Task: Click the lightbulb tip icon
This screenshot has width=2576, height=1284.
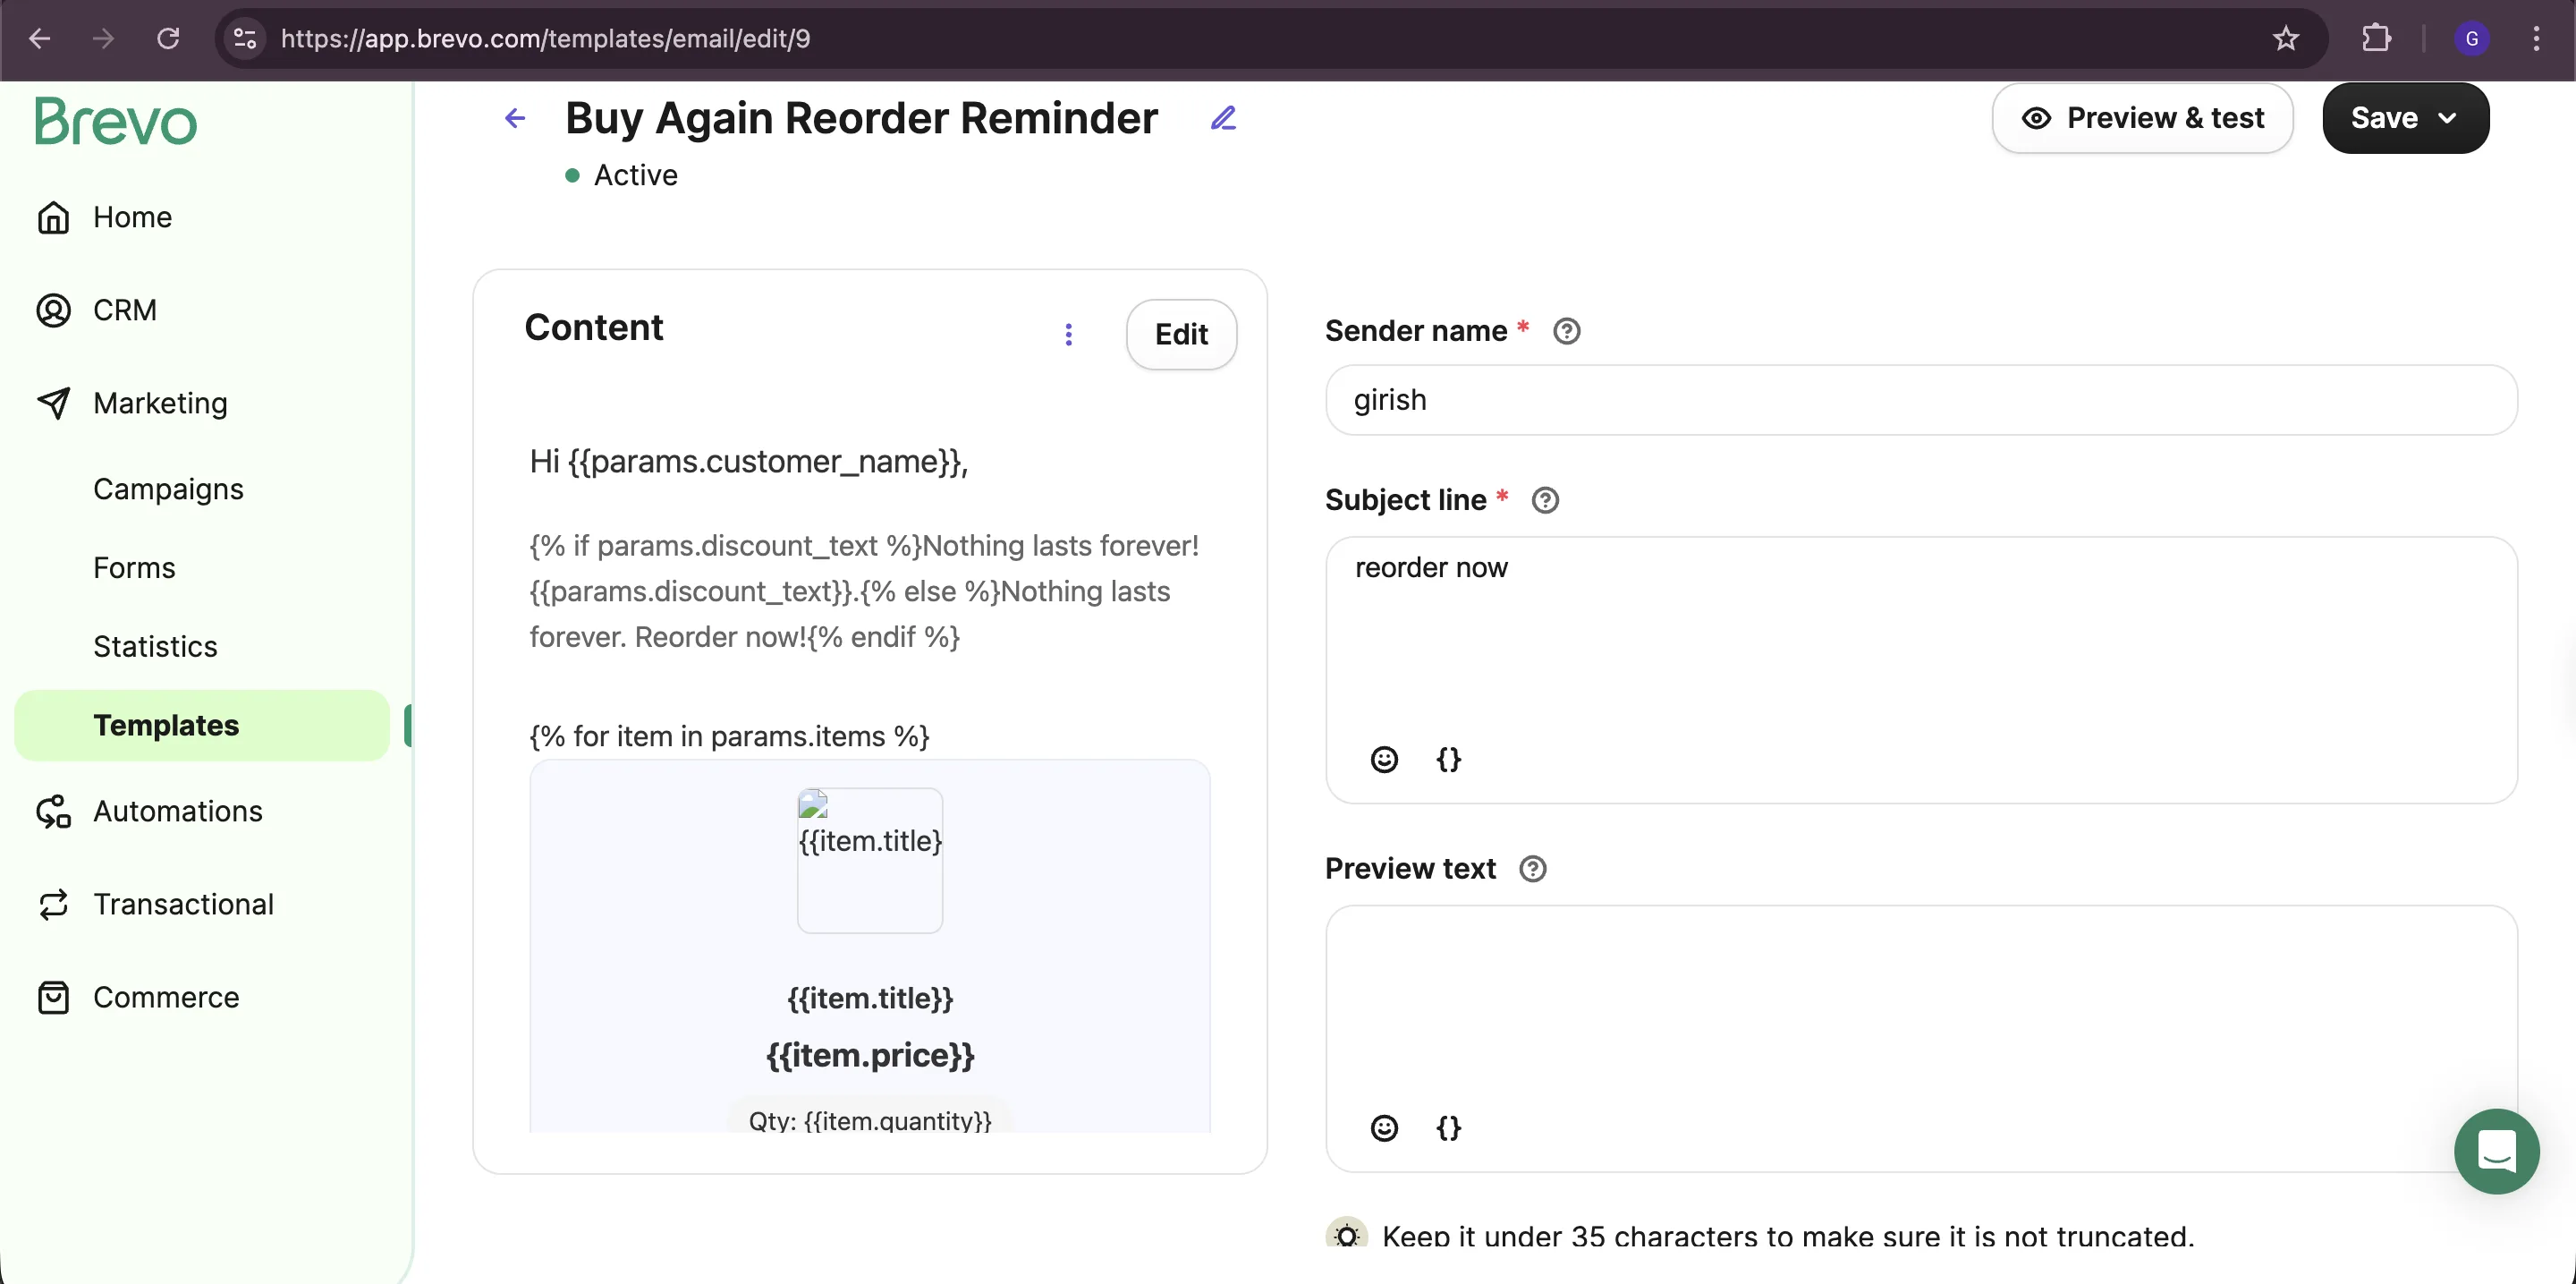Action: coord(1346,1235)
